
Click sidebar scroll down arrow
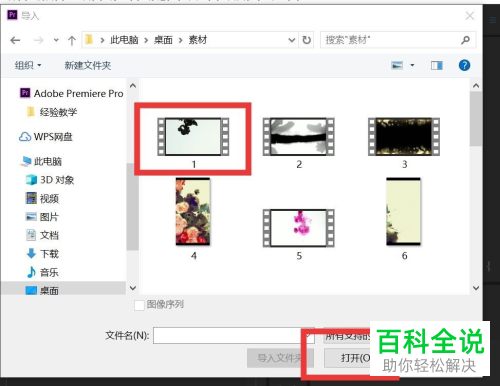(x=133, y=288)
